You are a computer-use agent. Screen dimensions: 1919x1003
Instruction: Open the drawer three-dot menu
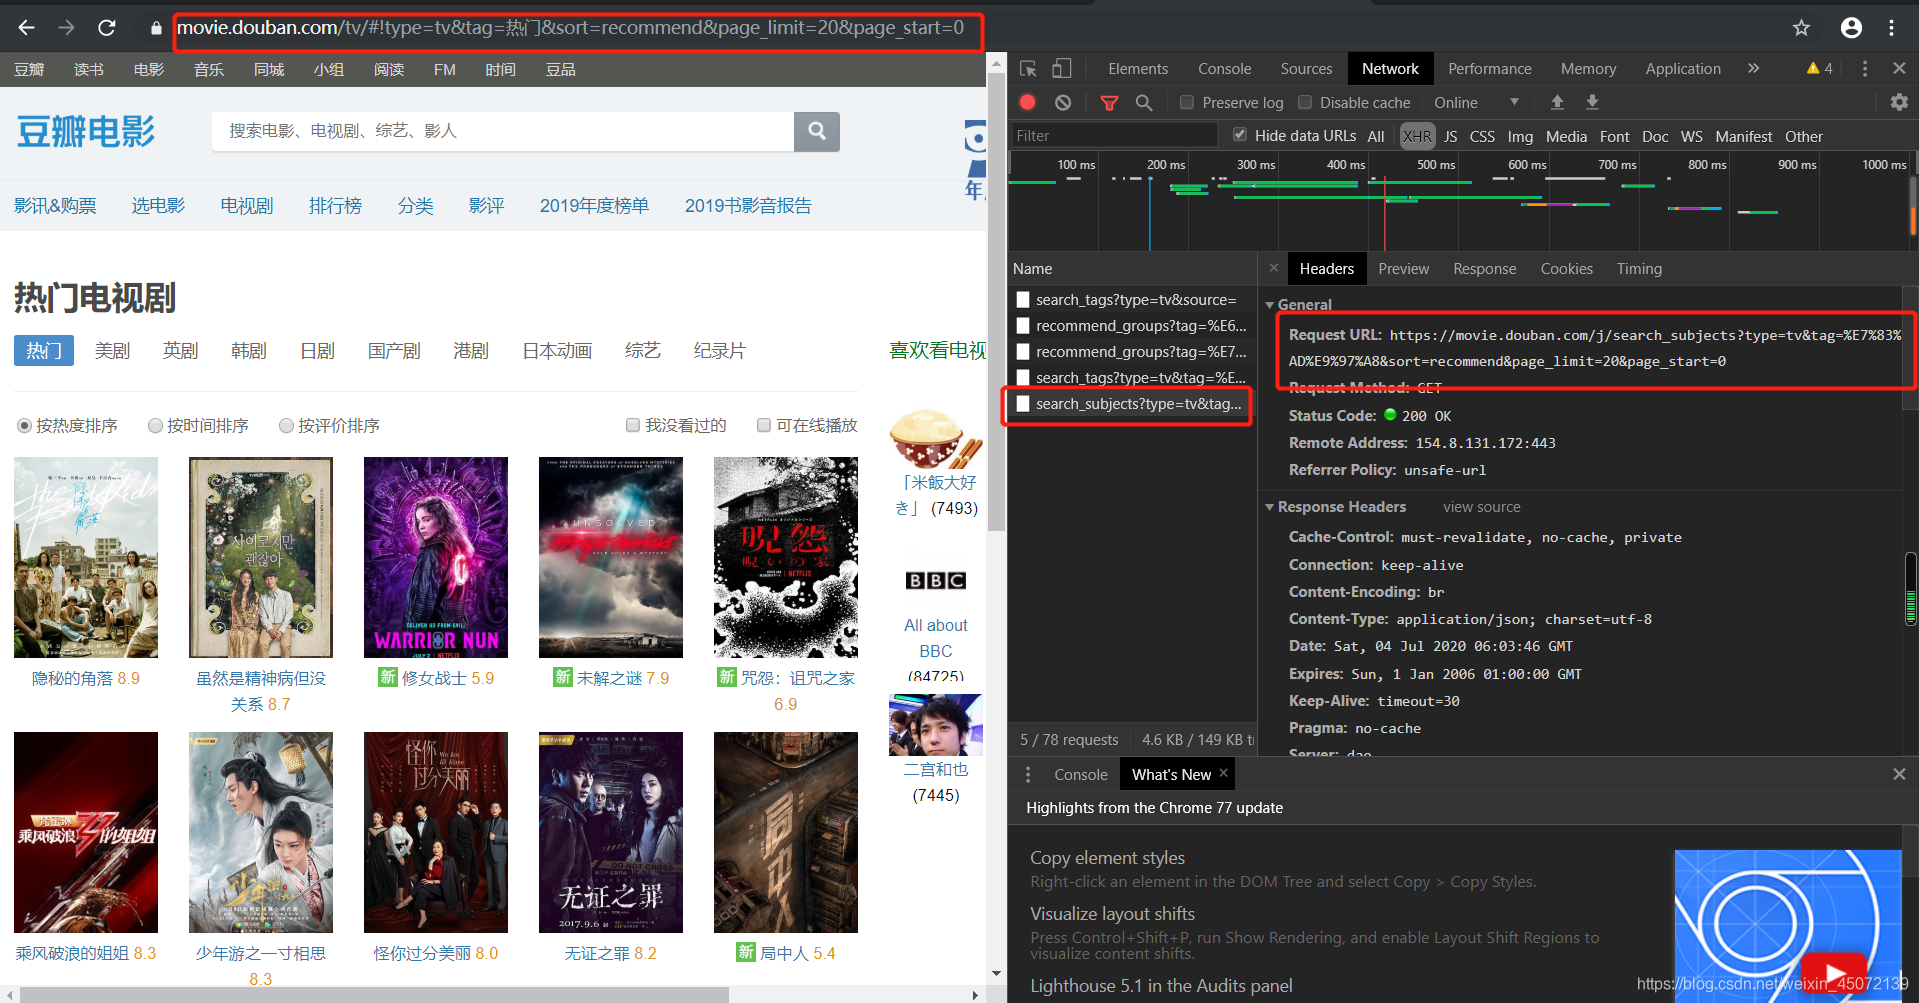click(1028, 774)
